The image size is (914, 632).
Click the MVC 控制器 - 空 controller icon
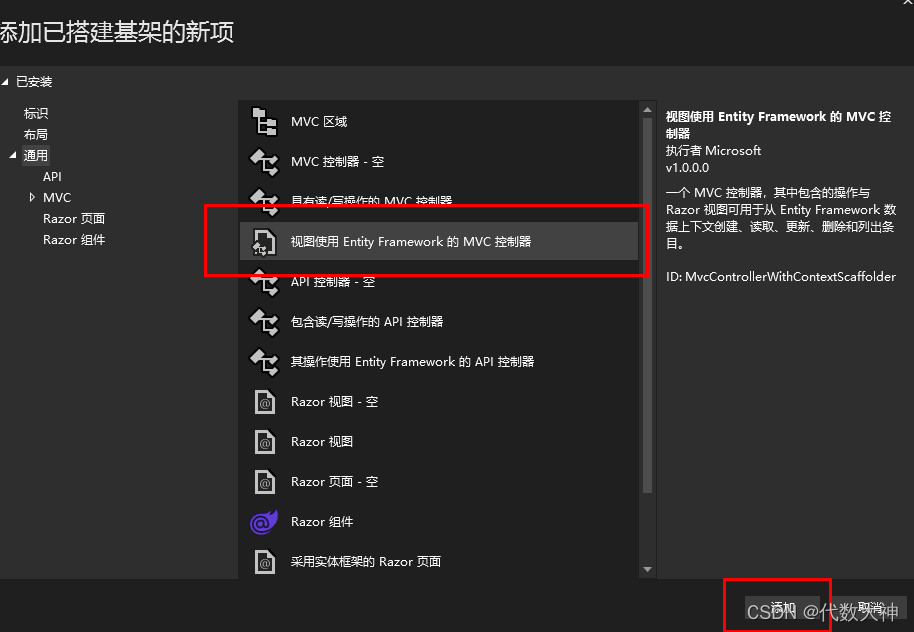265,161
